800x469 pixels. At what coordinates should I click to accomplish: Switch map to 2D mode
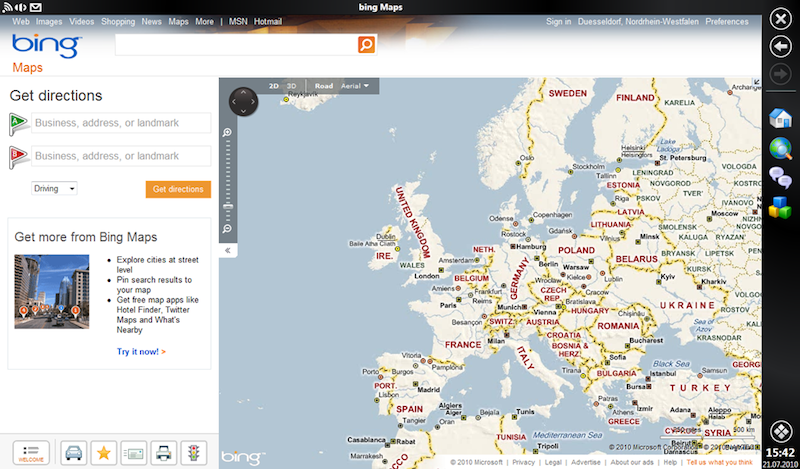click(x=274, y=87)
